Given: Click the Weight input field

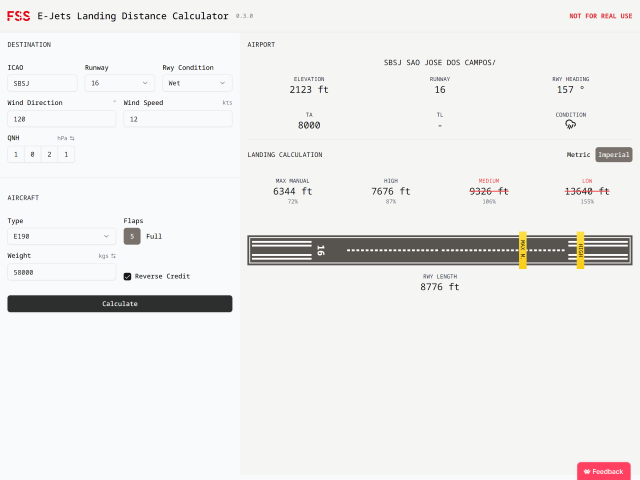Looking at the screenshot, I should [62, 272].
